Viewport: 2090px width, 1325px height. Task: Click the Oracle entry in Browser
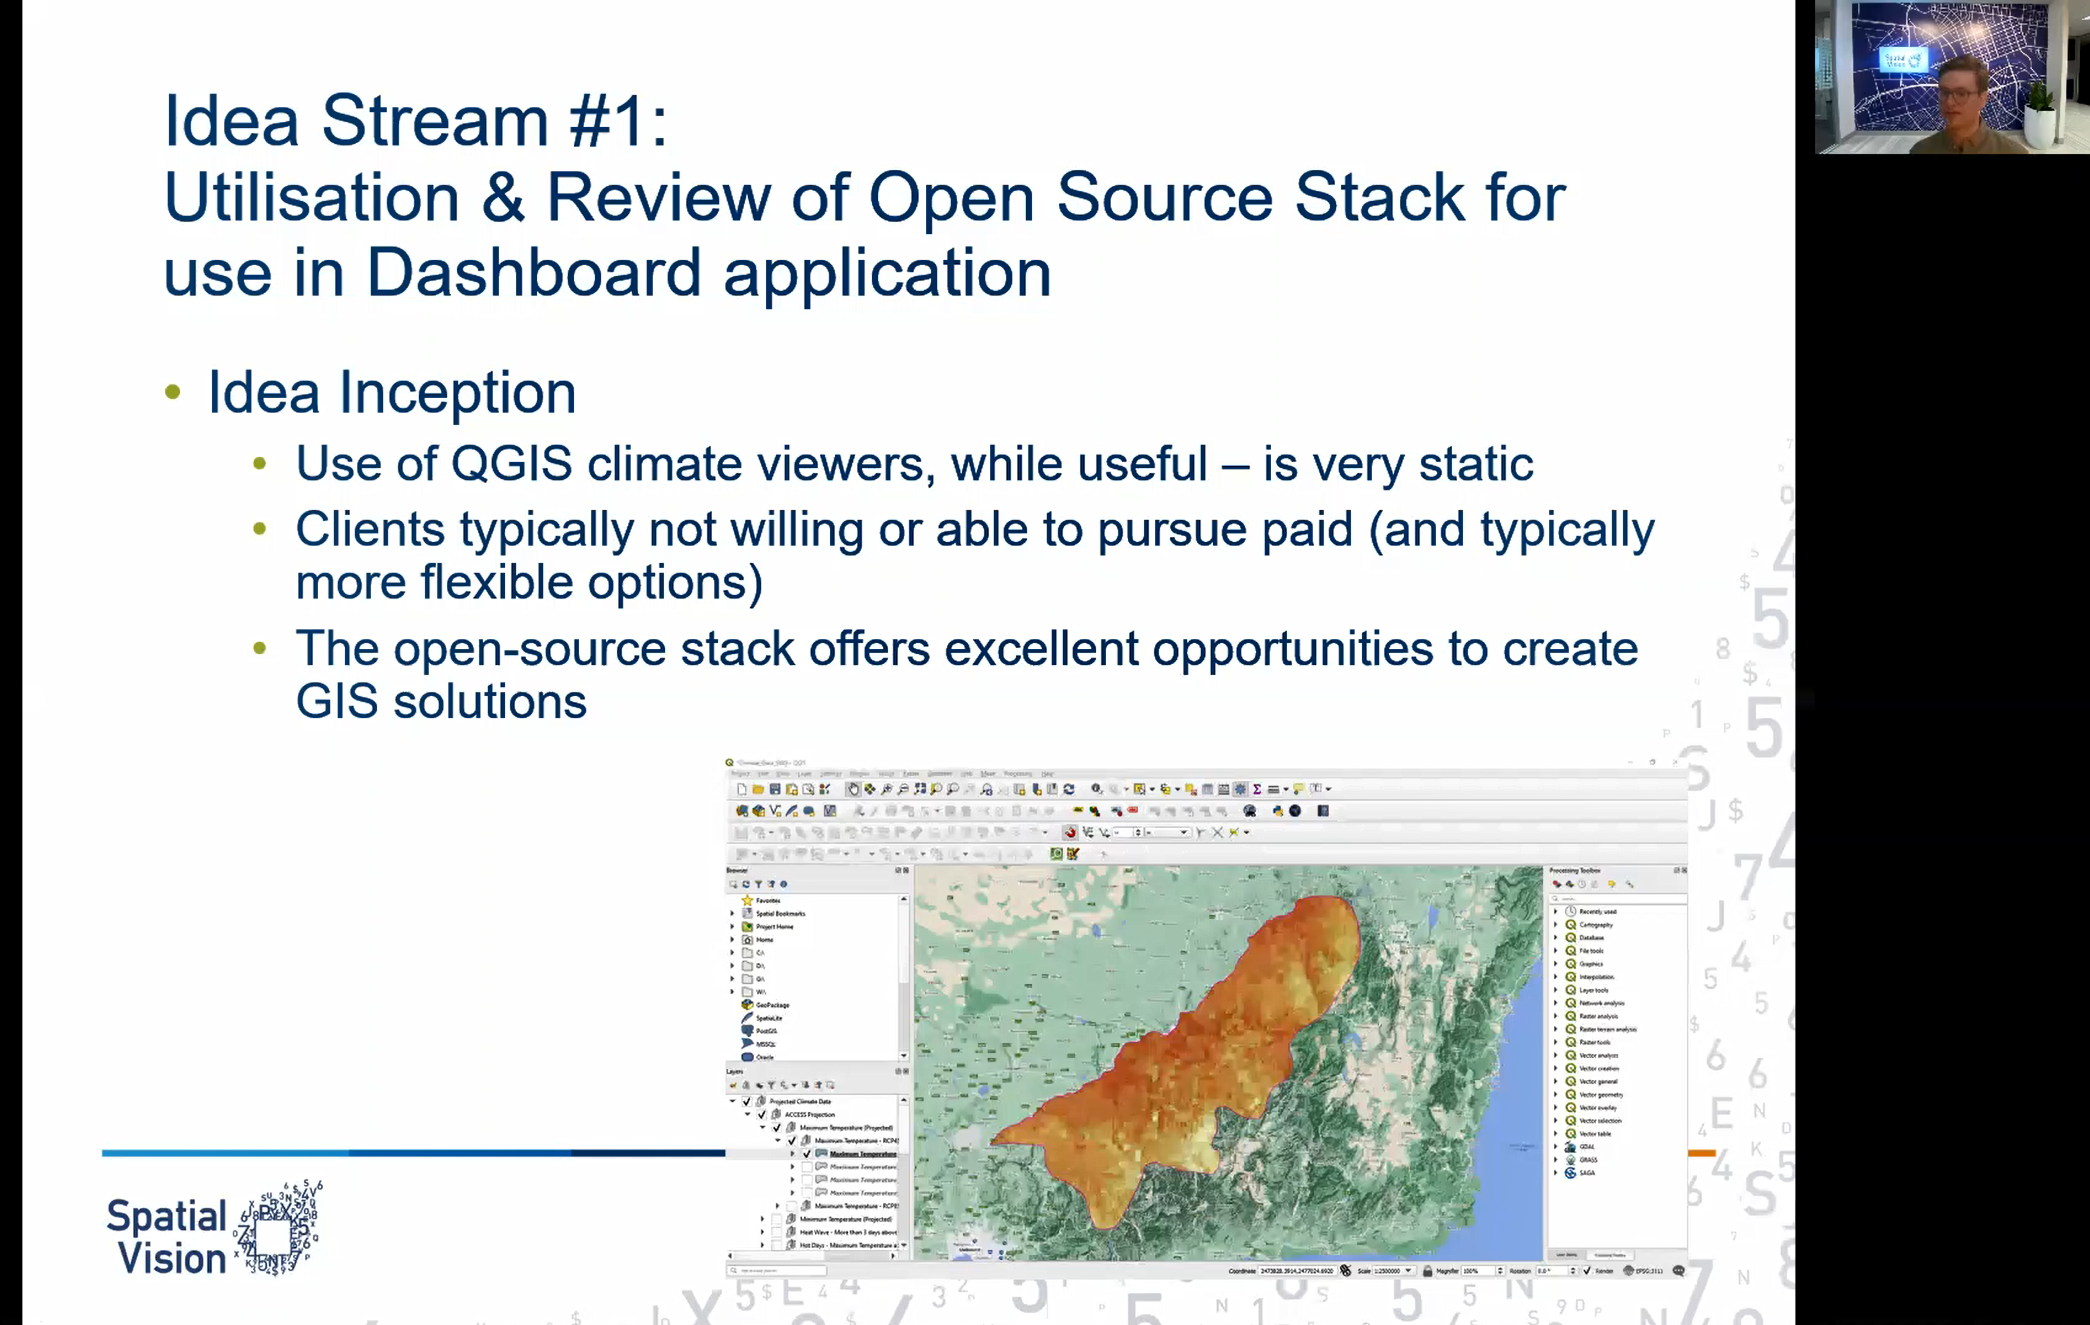[758, 1056]
